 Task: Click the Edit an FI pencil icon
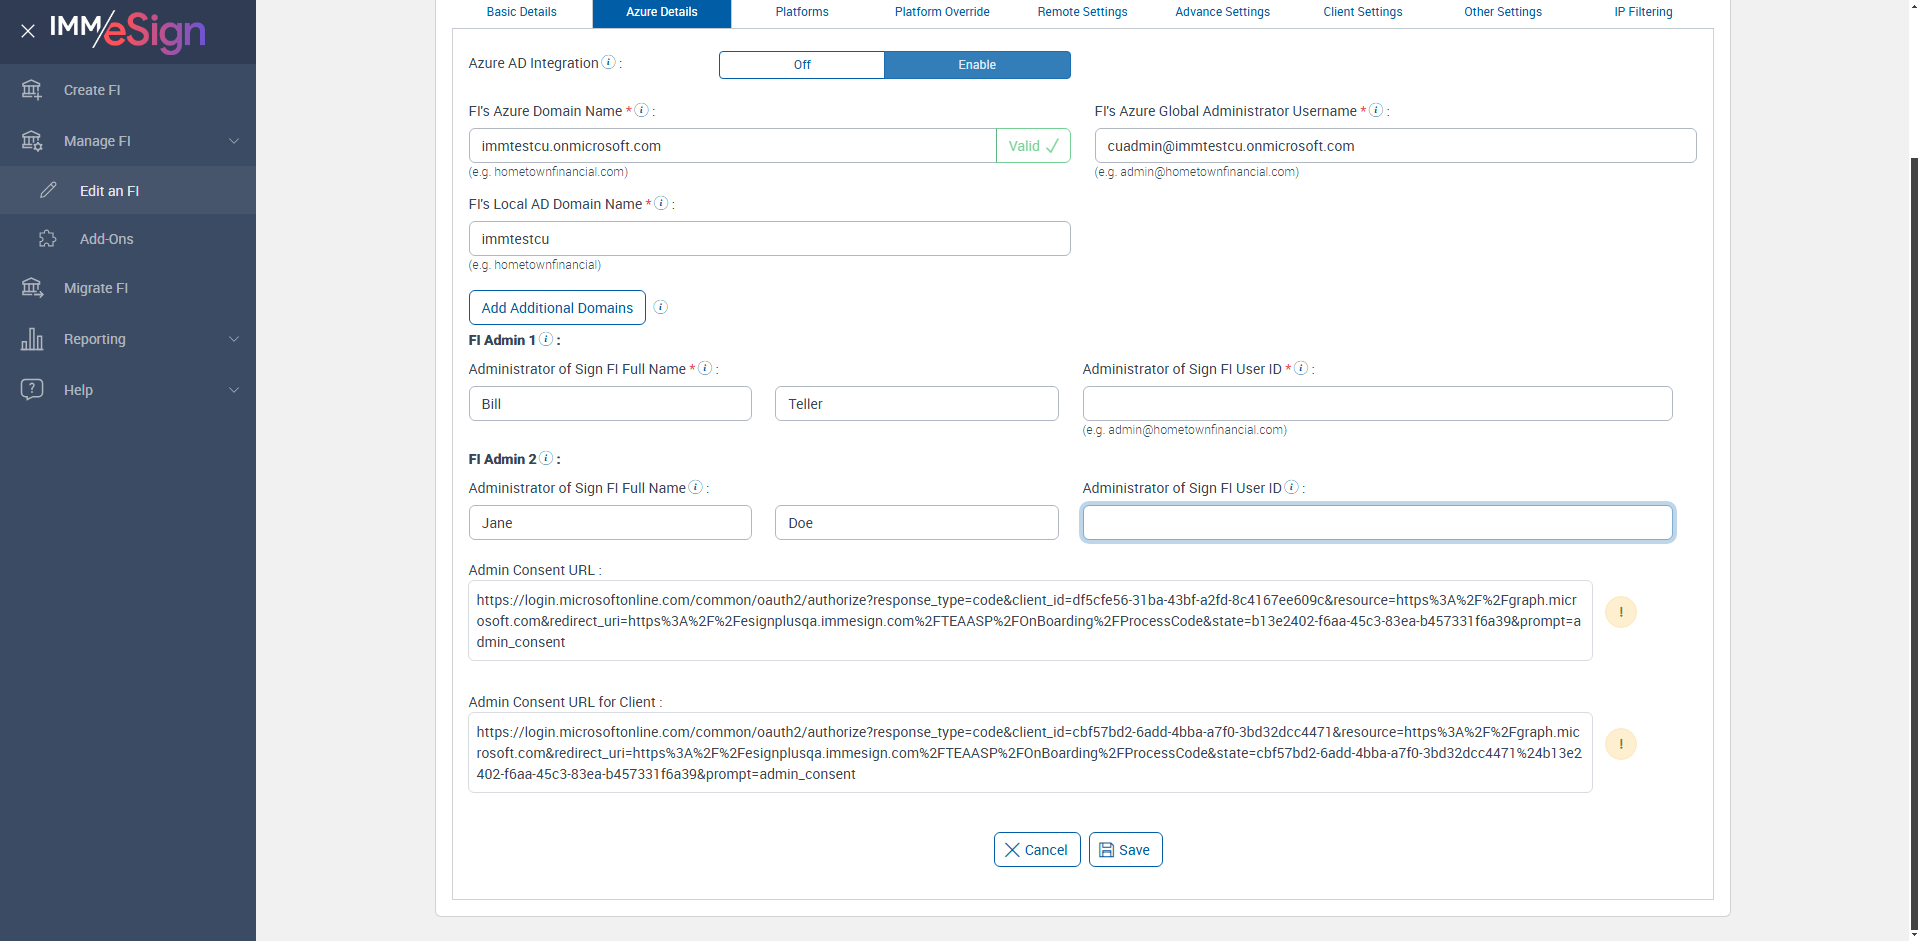click(x=48, y=190)
